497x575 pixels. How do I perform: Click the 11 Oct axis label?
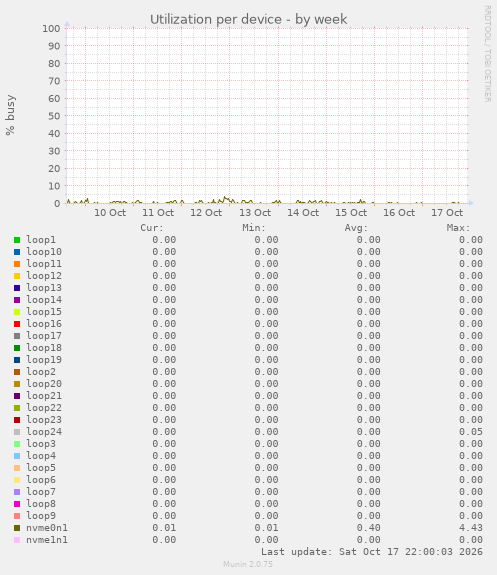coord(158,213)
